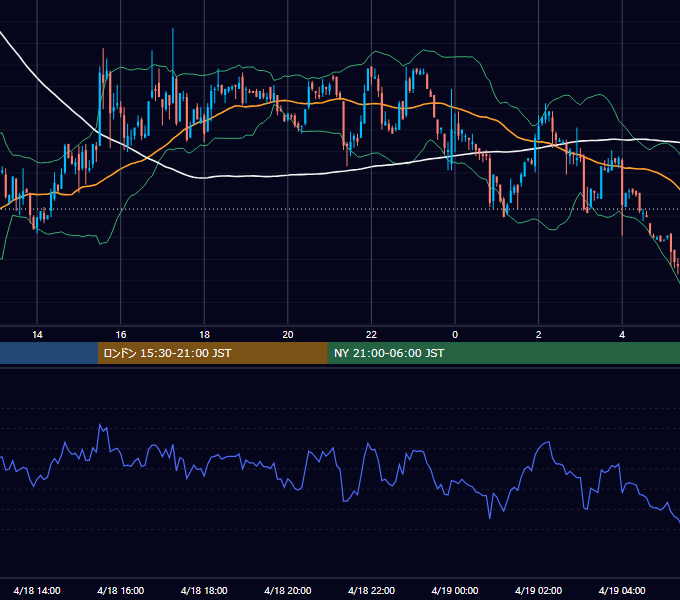Select the 4/18 22:00 time label
This screenshot has height=600, width=680.
371,590
